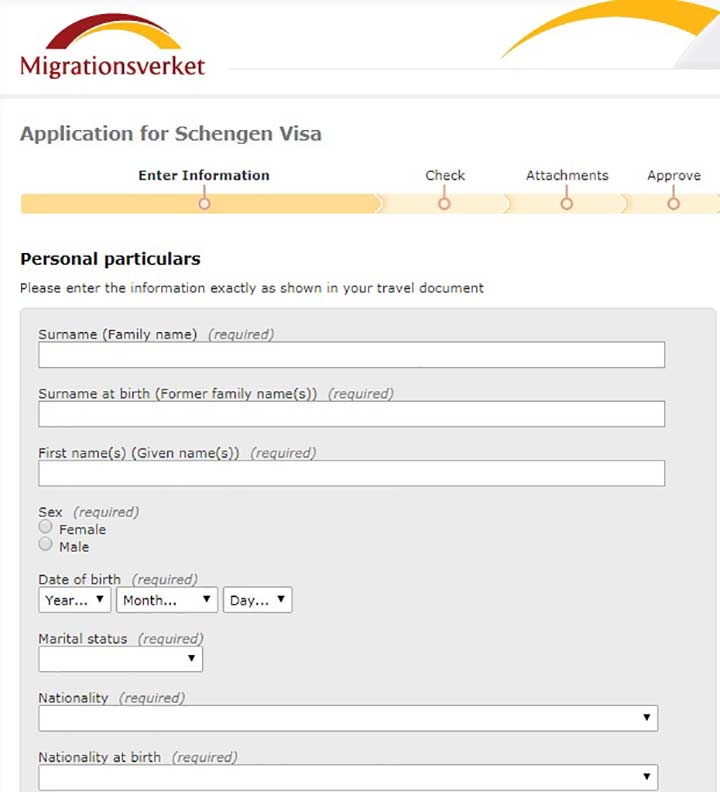Open the Month dropdown for date of birth

click(x=167, y=600)
